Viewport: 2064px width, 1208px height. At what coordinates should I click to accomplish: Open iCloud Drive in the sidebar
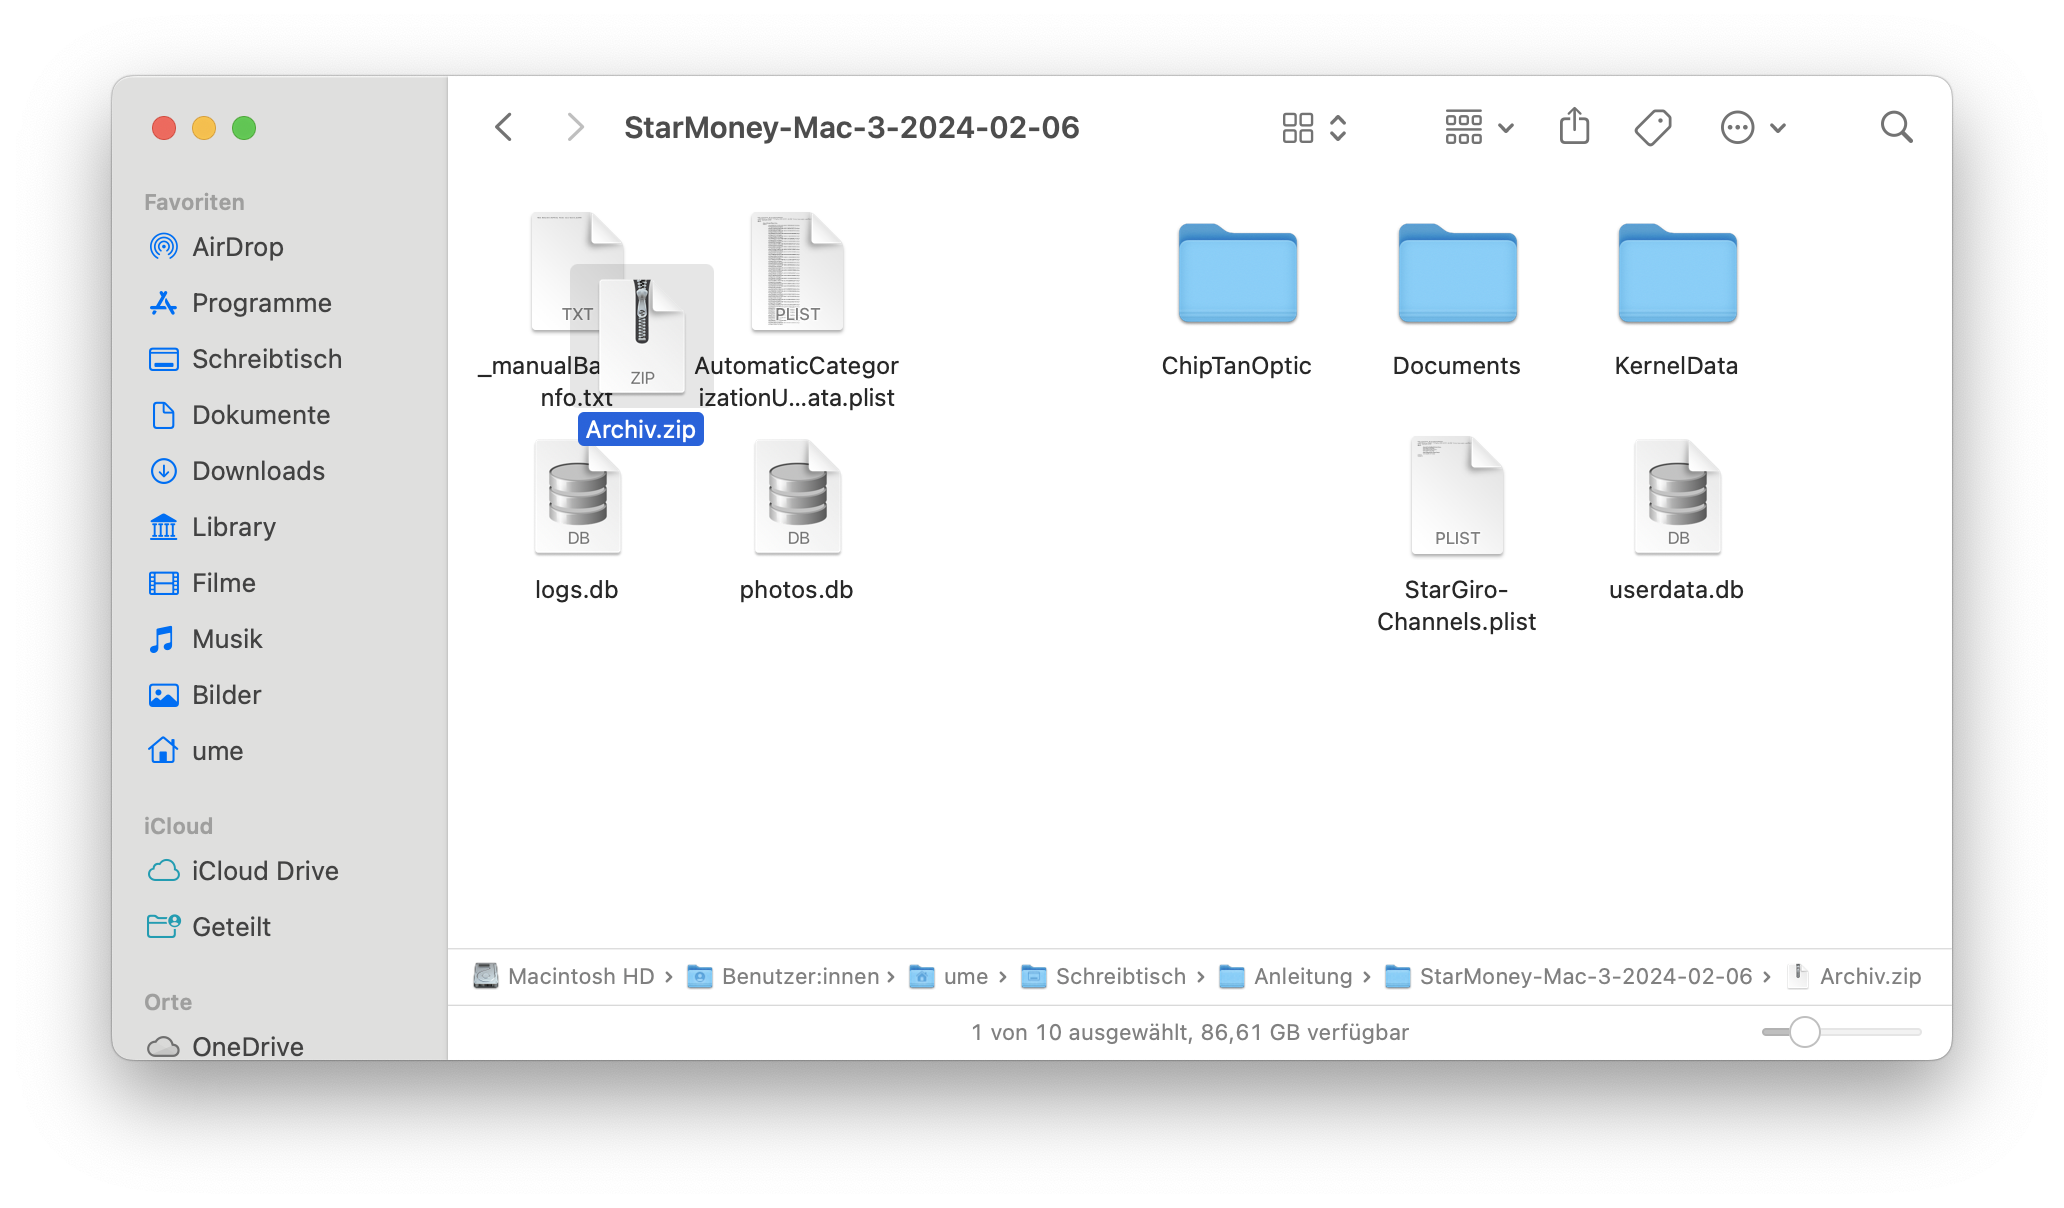tap(265, 871)
